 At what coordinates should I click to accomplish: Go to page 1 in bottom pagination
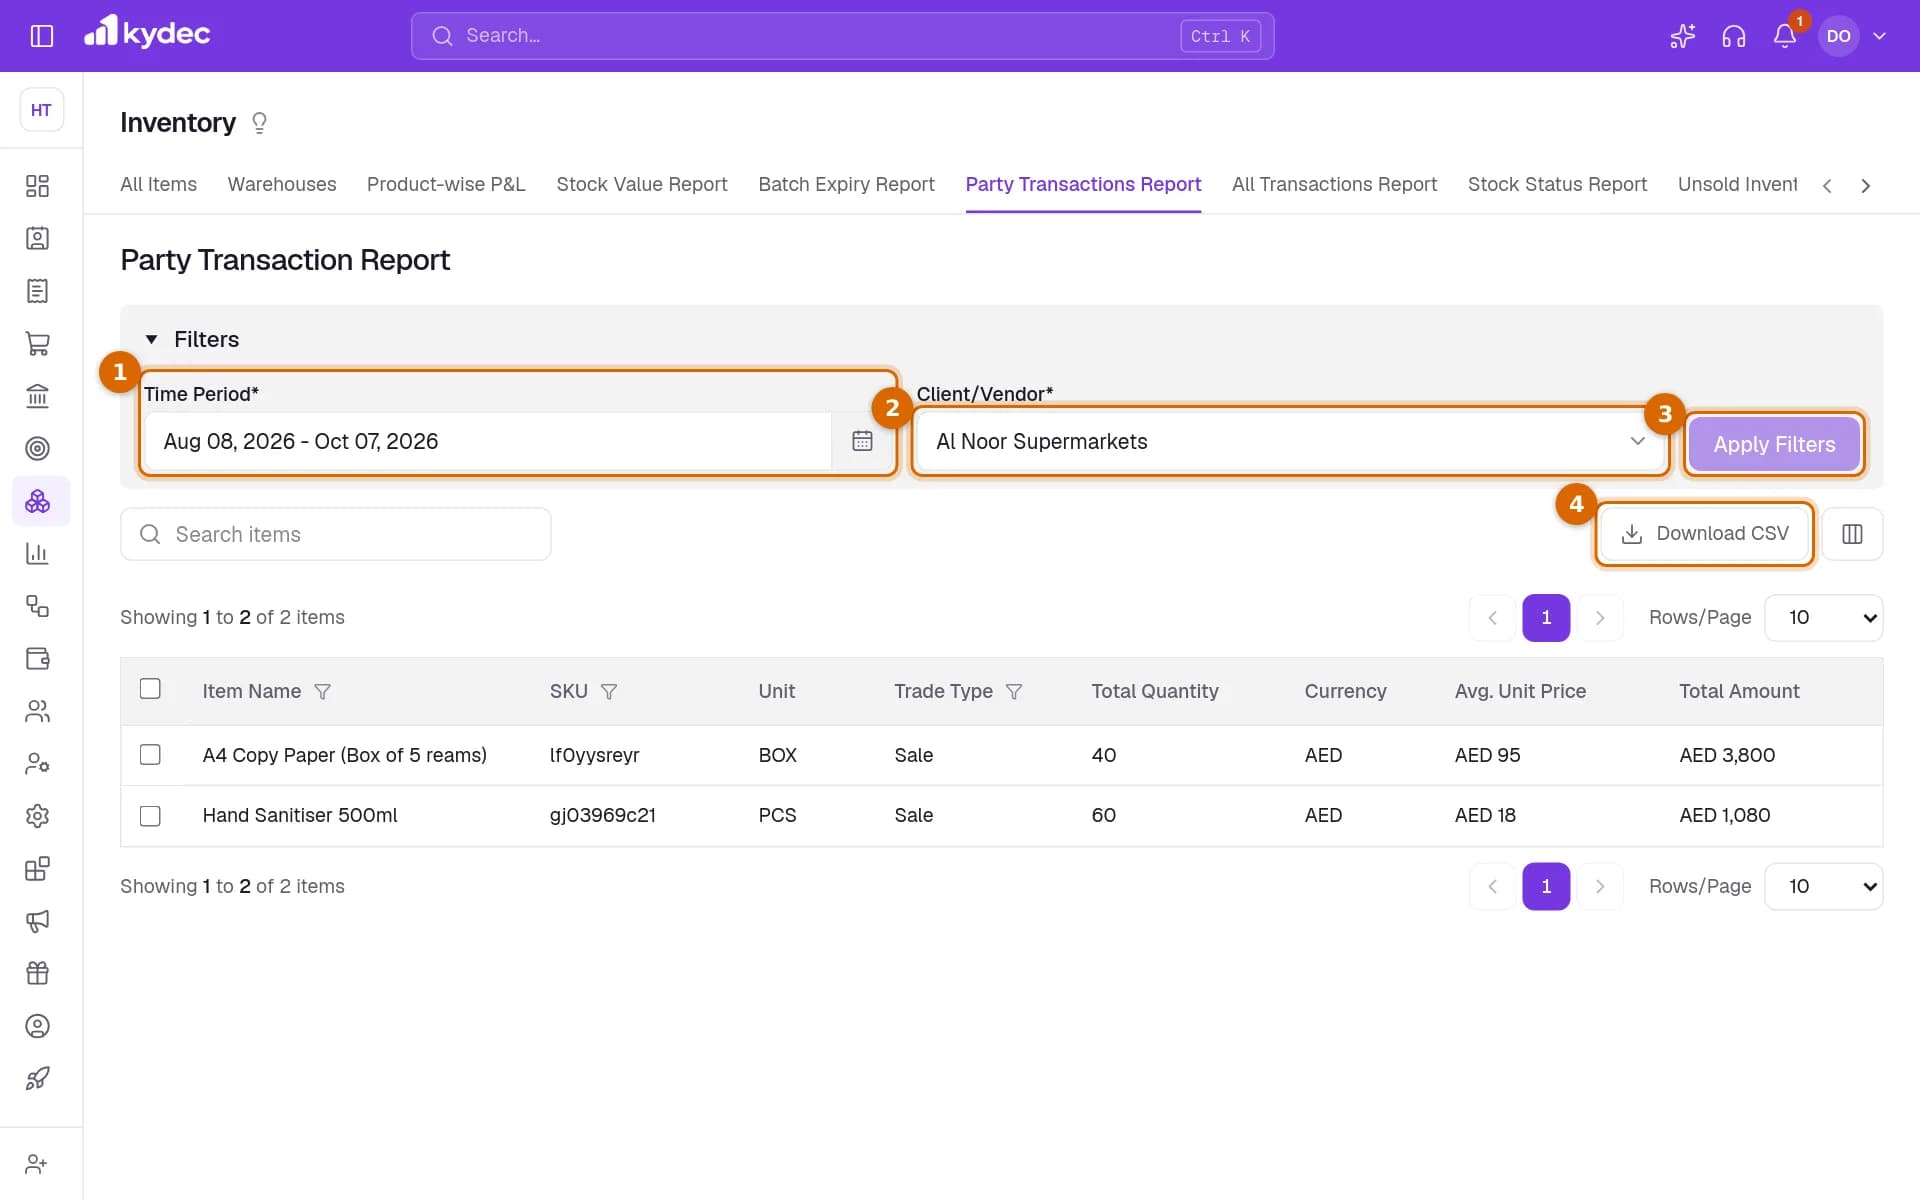tap(1546, 887)
